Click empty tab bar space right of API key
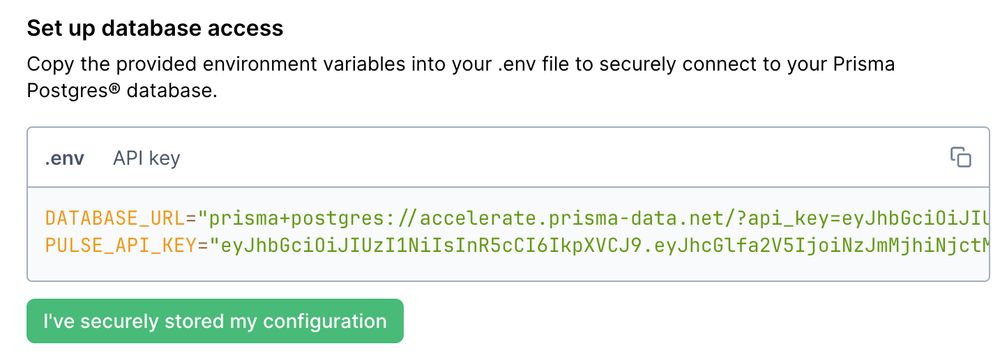Screen dimensions: 1000x363 (x=561, y=158)
